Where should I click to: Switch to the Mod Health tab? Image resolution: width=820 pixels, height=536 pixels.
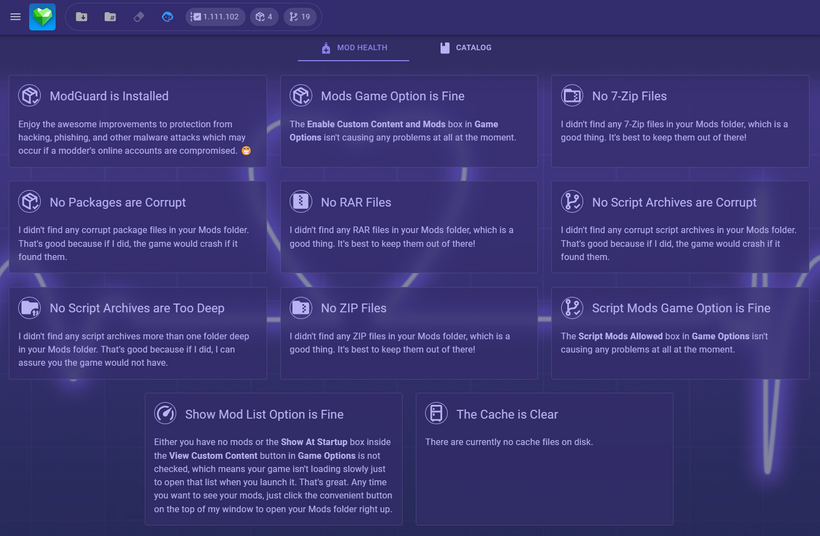pyautogui.click(x=354, y=48)
